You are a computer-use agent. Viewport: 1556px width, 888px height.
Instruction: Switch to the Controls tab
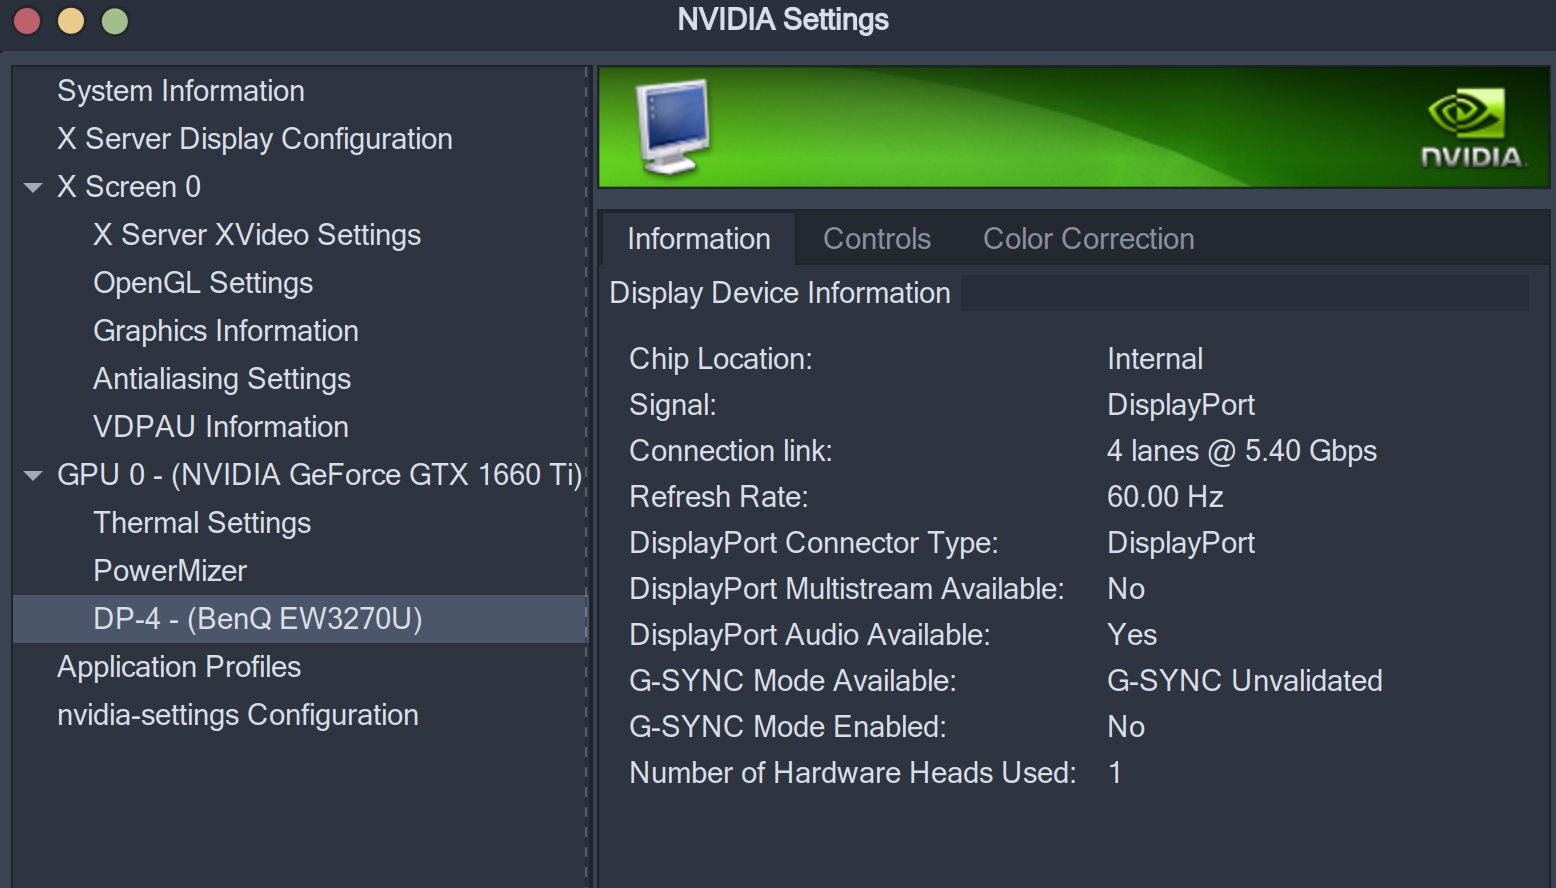point(877,239)
